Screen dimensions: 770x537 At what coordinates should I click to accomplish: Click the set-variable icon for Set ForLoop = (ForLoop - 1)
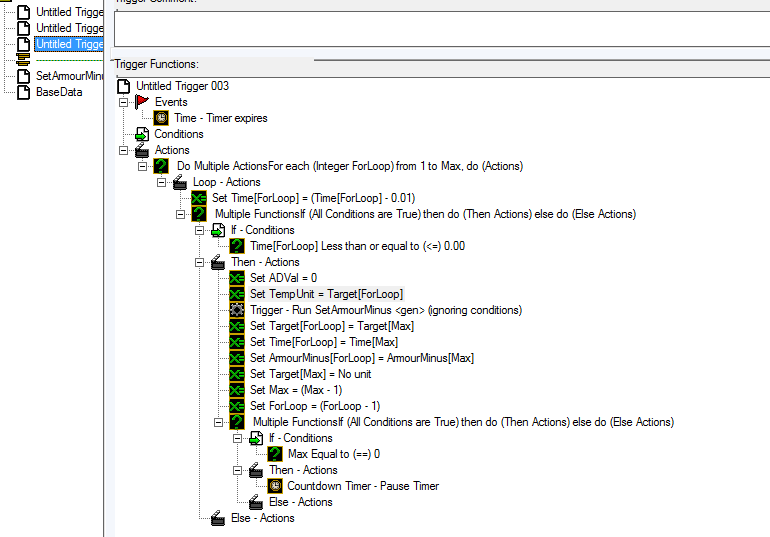pos(237,406)
